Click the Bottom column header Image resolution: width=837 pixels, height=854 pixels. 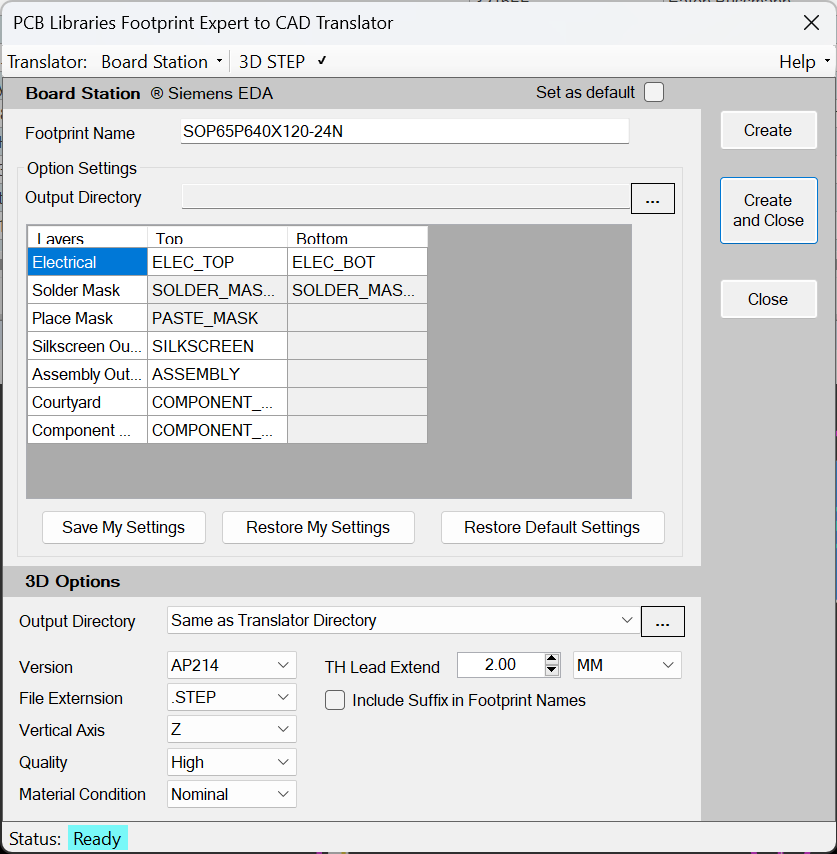[x=357, y=237]
